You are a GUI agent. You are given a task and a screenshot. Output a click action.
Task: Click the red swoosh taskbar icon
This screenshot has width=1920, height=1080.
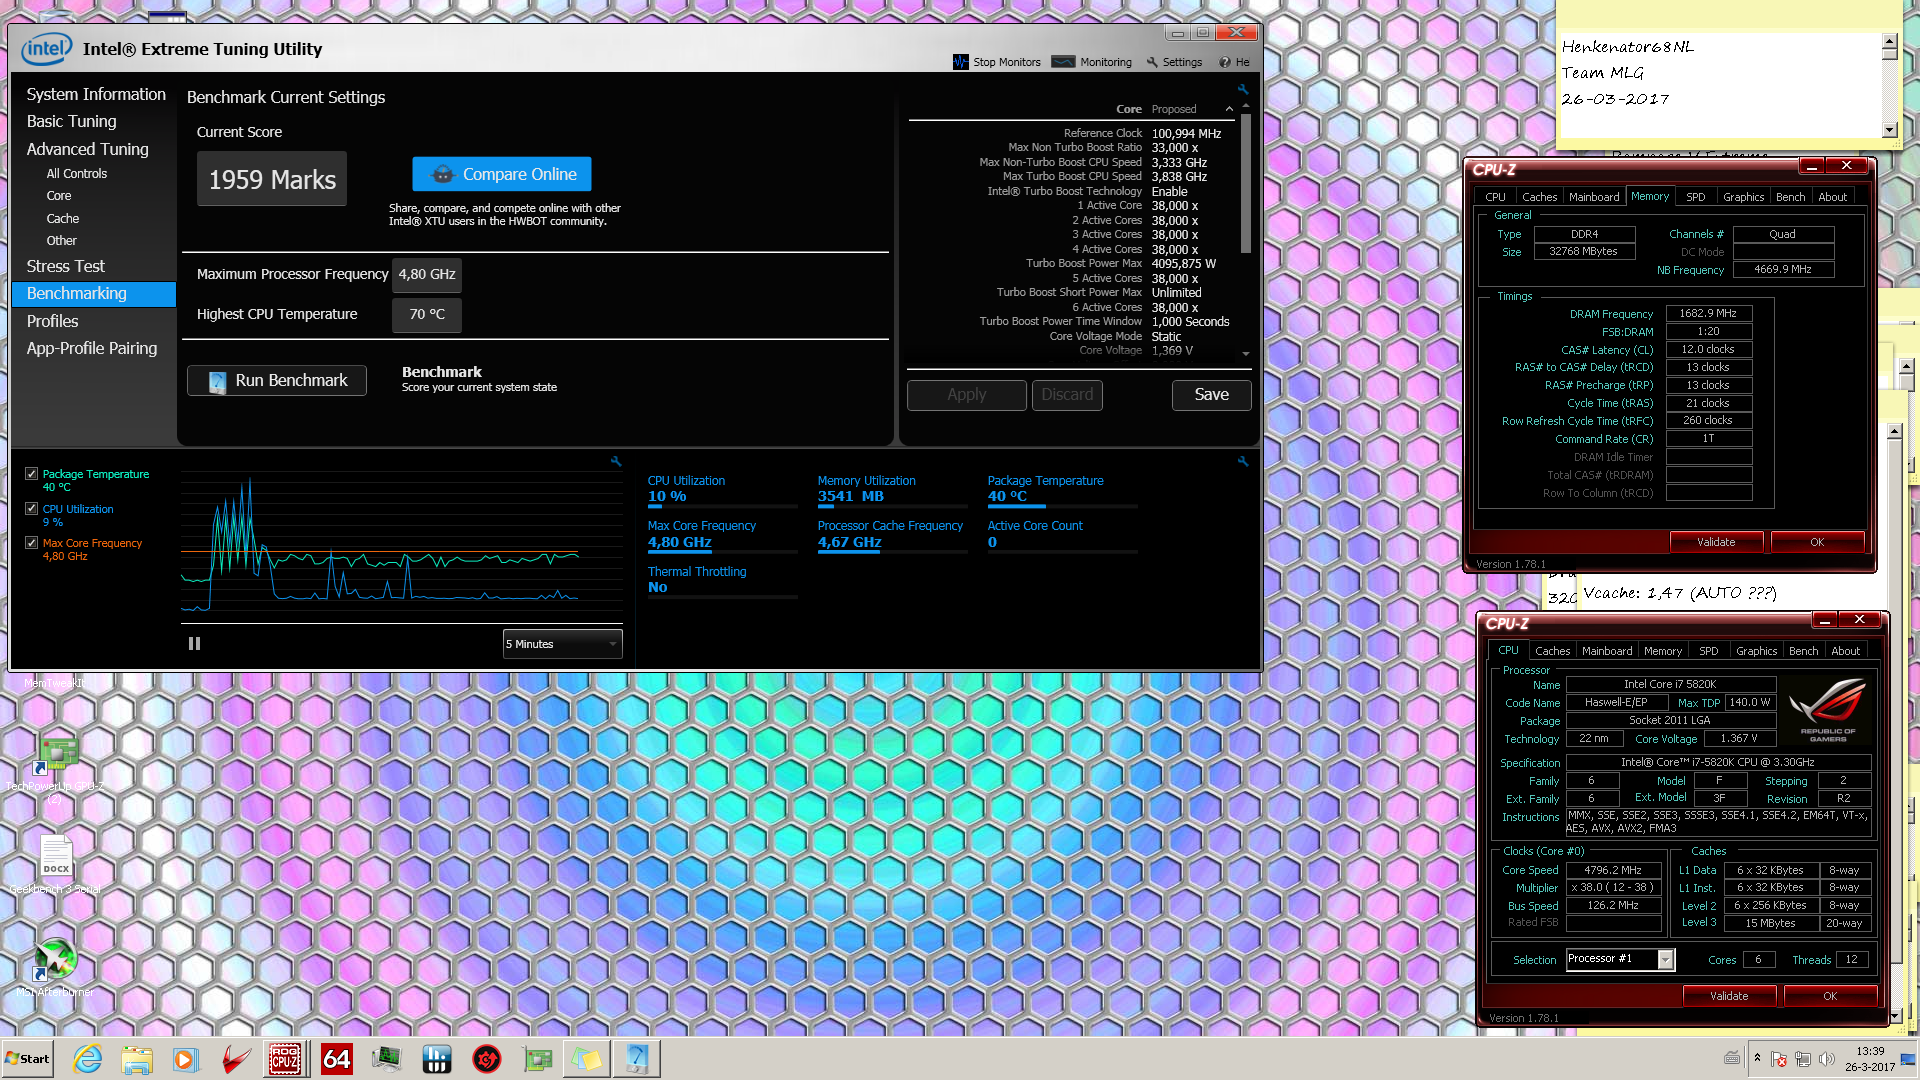(x=236, y=1059)
